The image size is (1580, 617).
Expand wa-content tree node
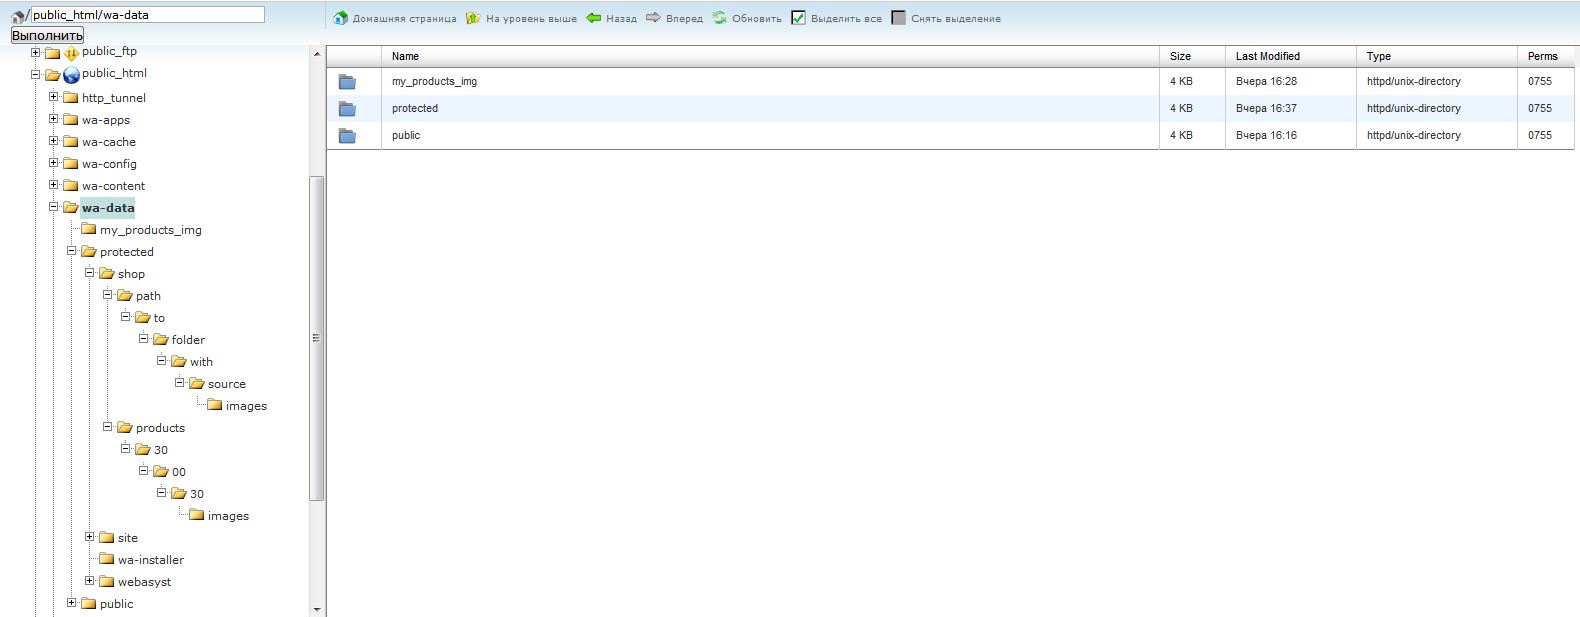click(54, 185)
